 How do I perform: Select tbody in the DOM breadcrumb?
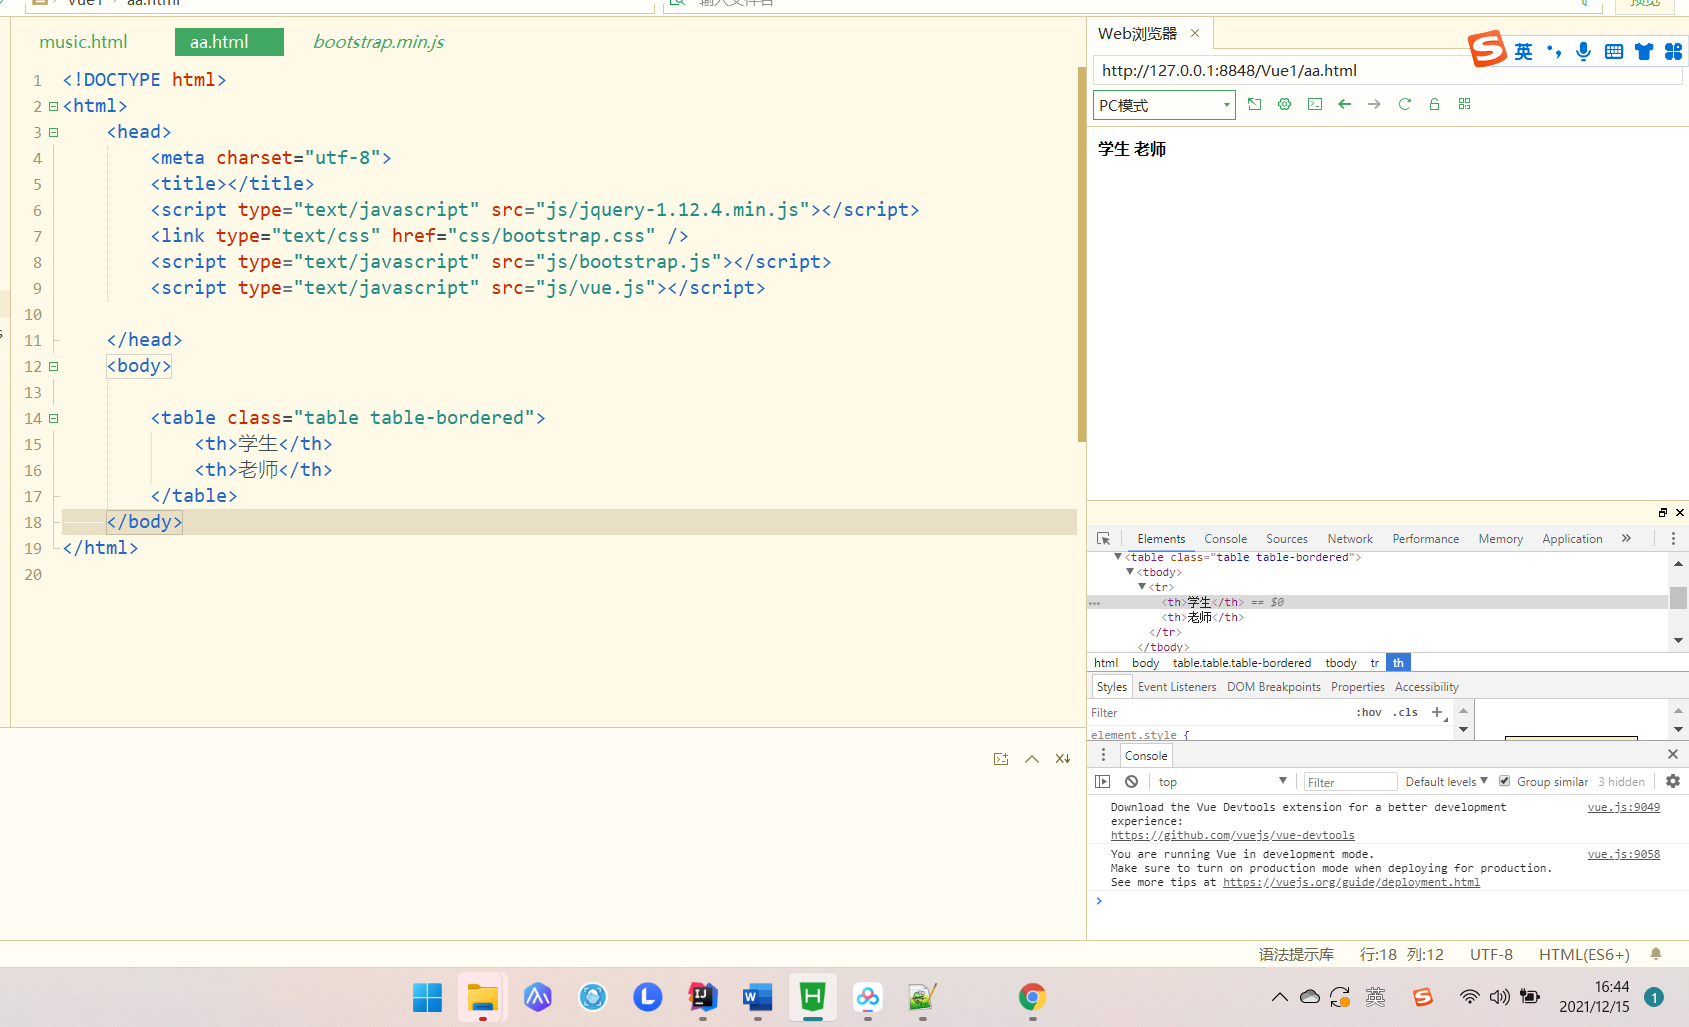point(1341,663)
